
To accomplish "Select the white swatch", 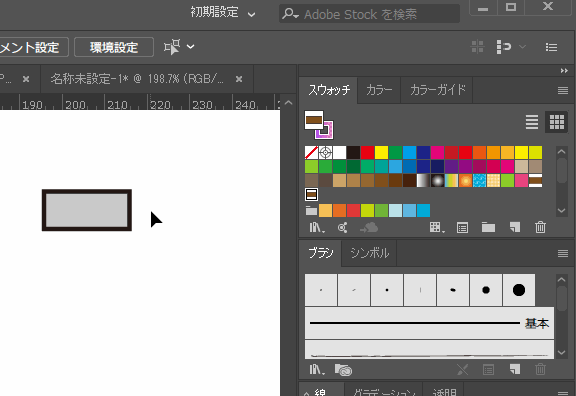I will click(340, 152).
